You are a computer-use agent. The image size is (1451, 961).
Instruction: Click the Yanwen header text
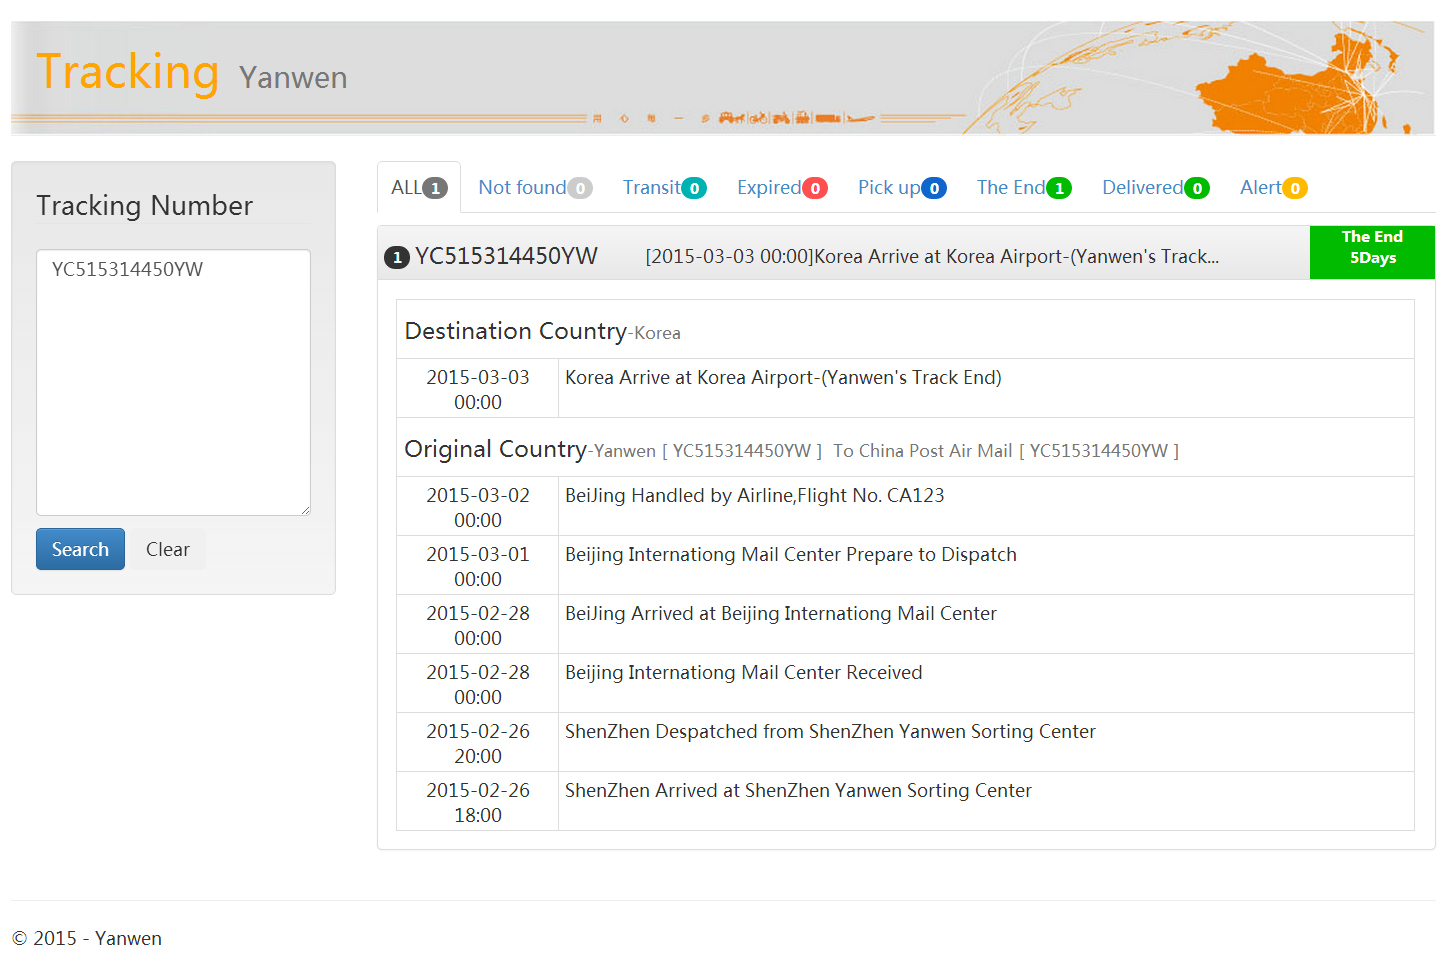(x=293, y=77)
